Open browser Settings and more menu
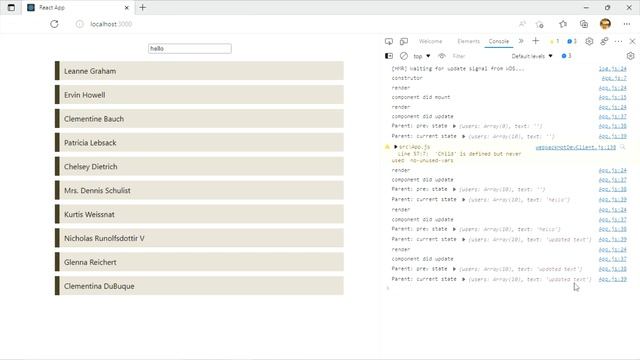This screenshot has width=640, height=360. (x=627, y=24)
